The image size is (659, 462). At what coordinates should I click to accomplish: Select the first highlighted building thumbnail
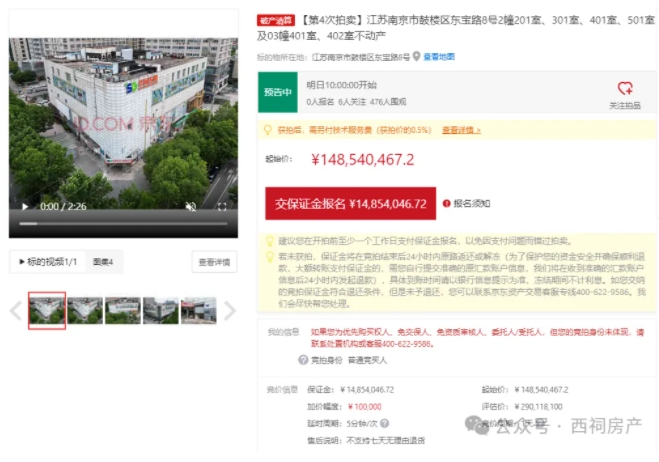pos(46,310)
